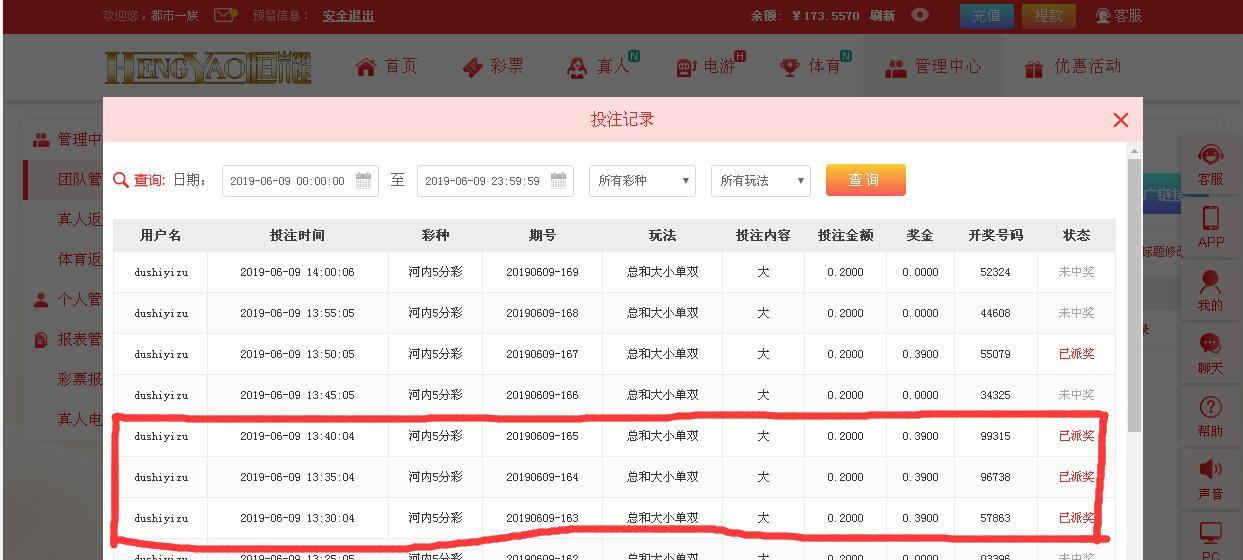Go to 首页 home menu
Viewport: 1243px width, 560px height.
point(386,67)
